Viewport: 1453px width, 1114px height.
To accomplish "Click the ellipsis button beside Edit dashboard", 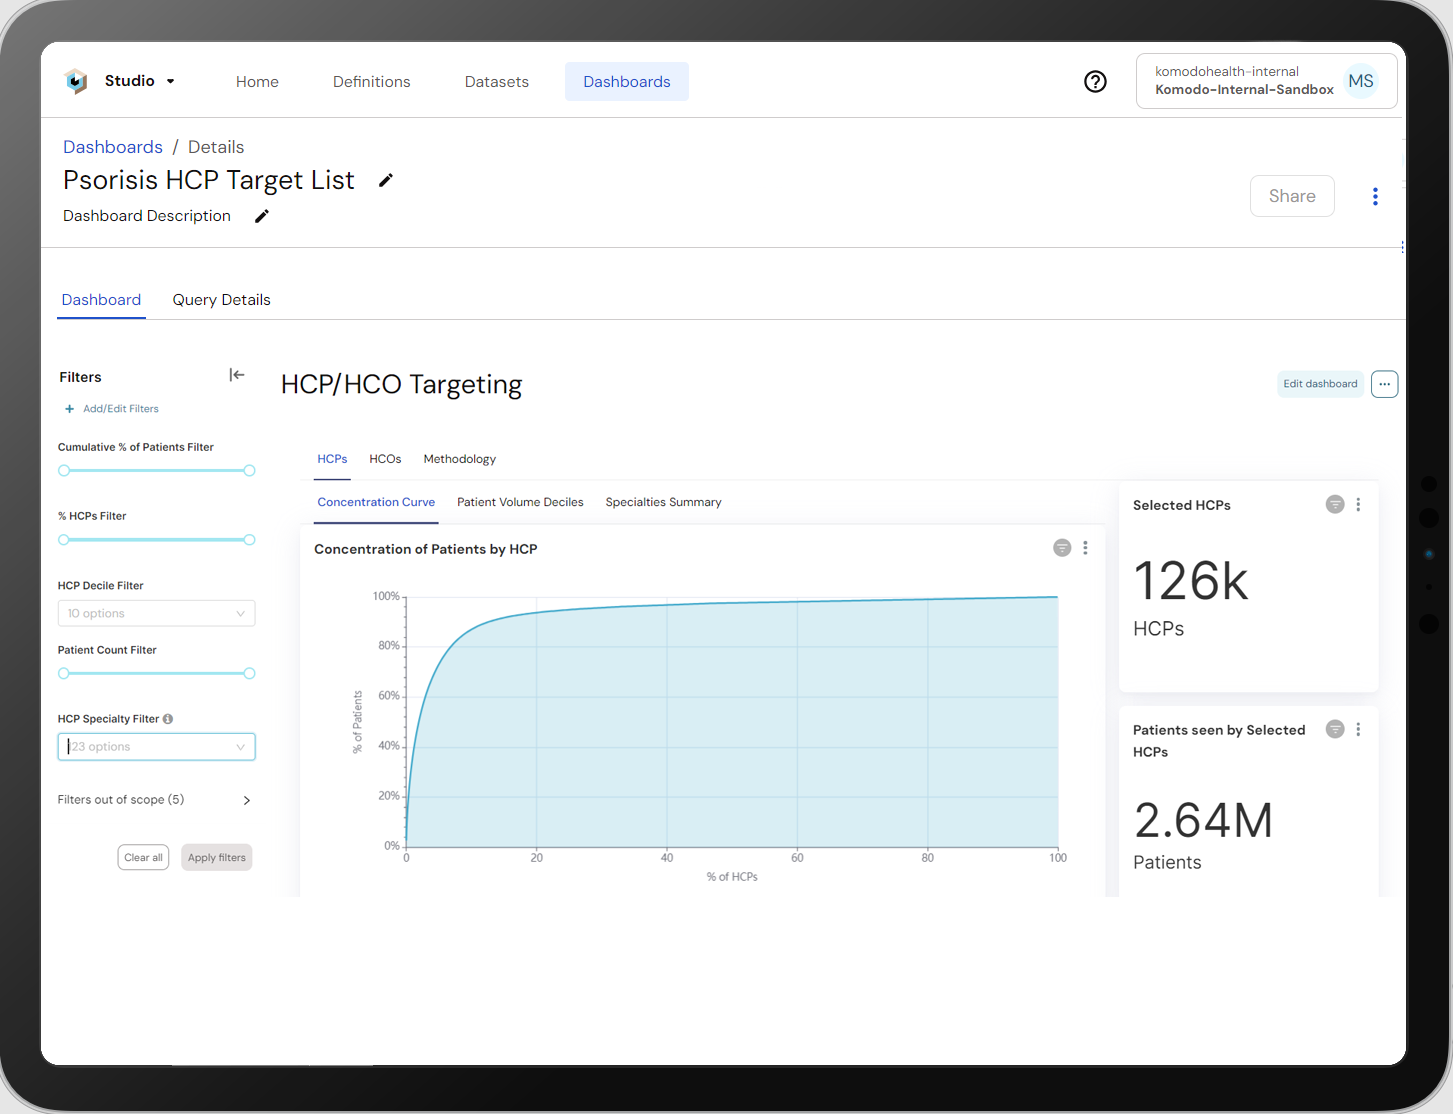I will (x=1384, y=383).
